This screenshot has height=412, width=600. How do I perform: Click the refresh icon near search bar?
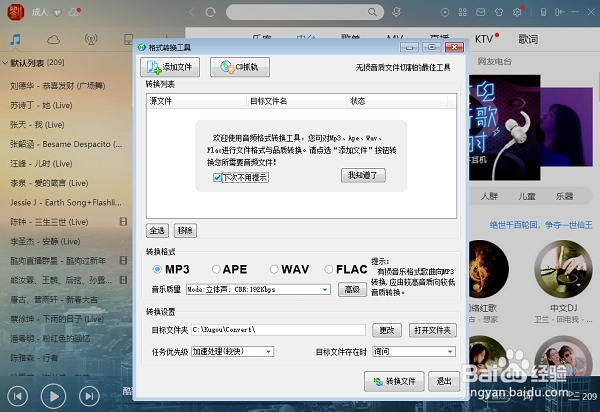210,12
